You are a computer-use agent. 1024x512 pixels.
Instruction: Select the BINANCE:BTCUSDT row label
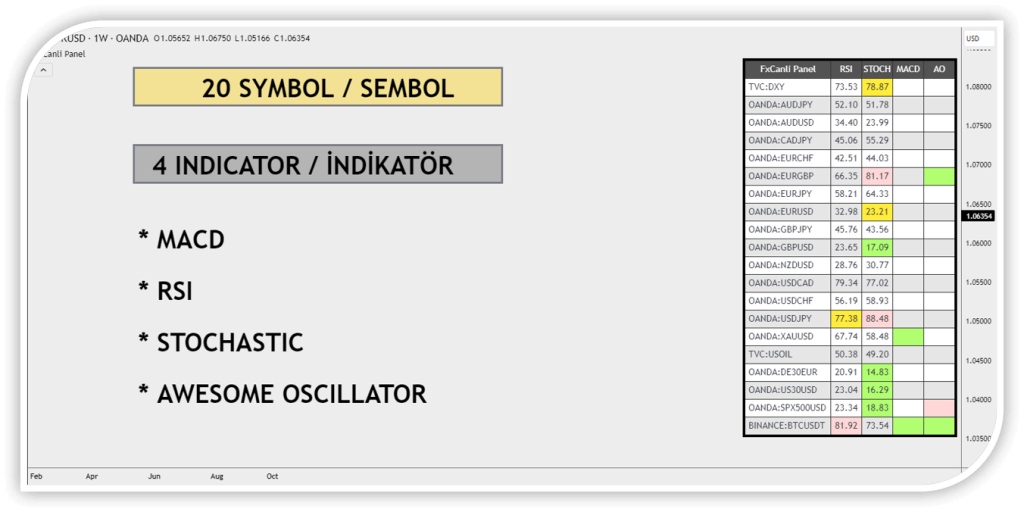[x=788, y=426]
